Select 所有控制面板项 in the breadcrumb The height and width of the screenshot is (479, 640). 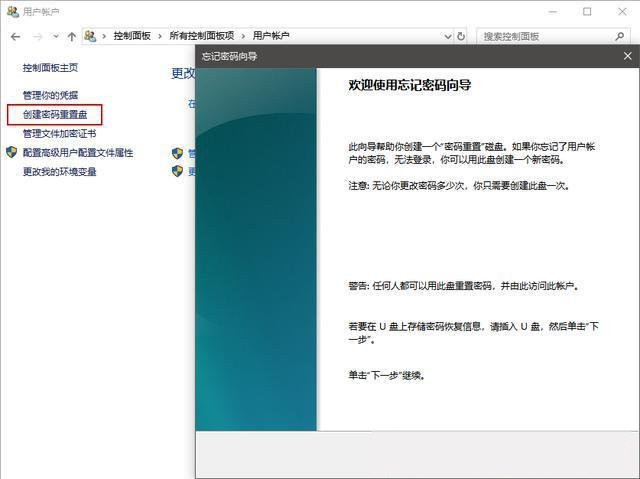(x=202, y=36)
